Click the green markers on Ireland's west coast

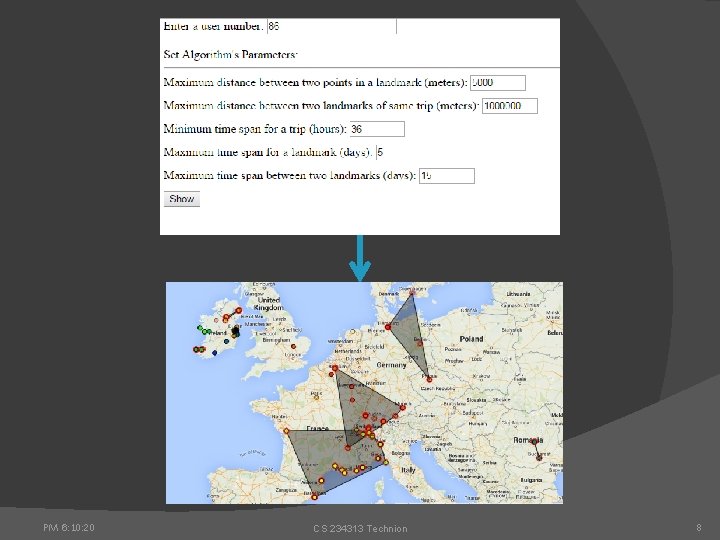pos(204,330)
